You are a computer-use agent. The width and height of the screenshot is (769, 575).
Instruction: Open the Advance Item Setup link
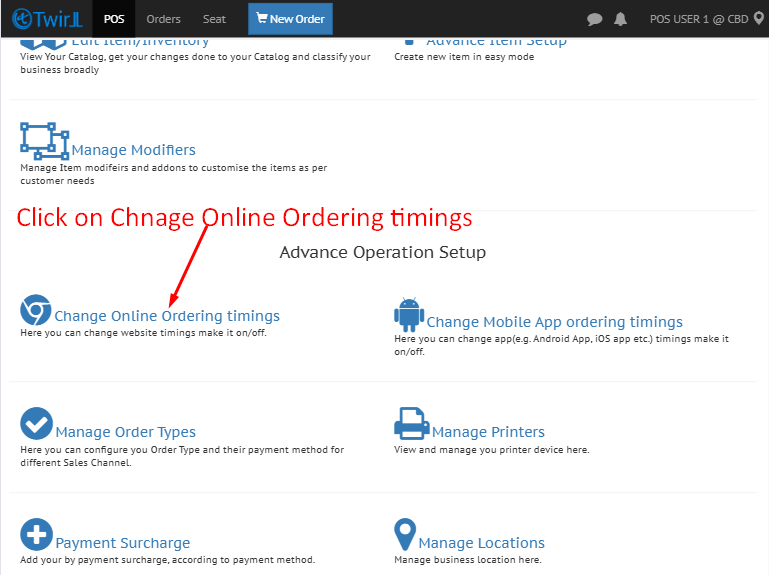tap(496, 41)
